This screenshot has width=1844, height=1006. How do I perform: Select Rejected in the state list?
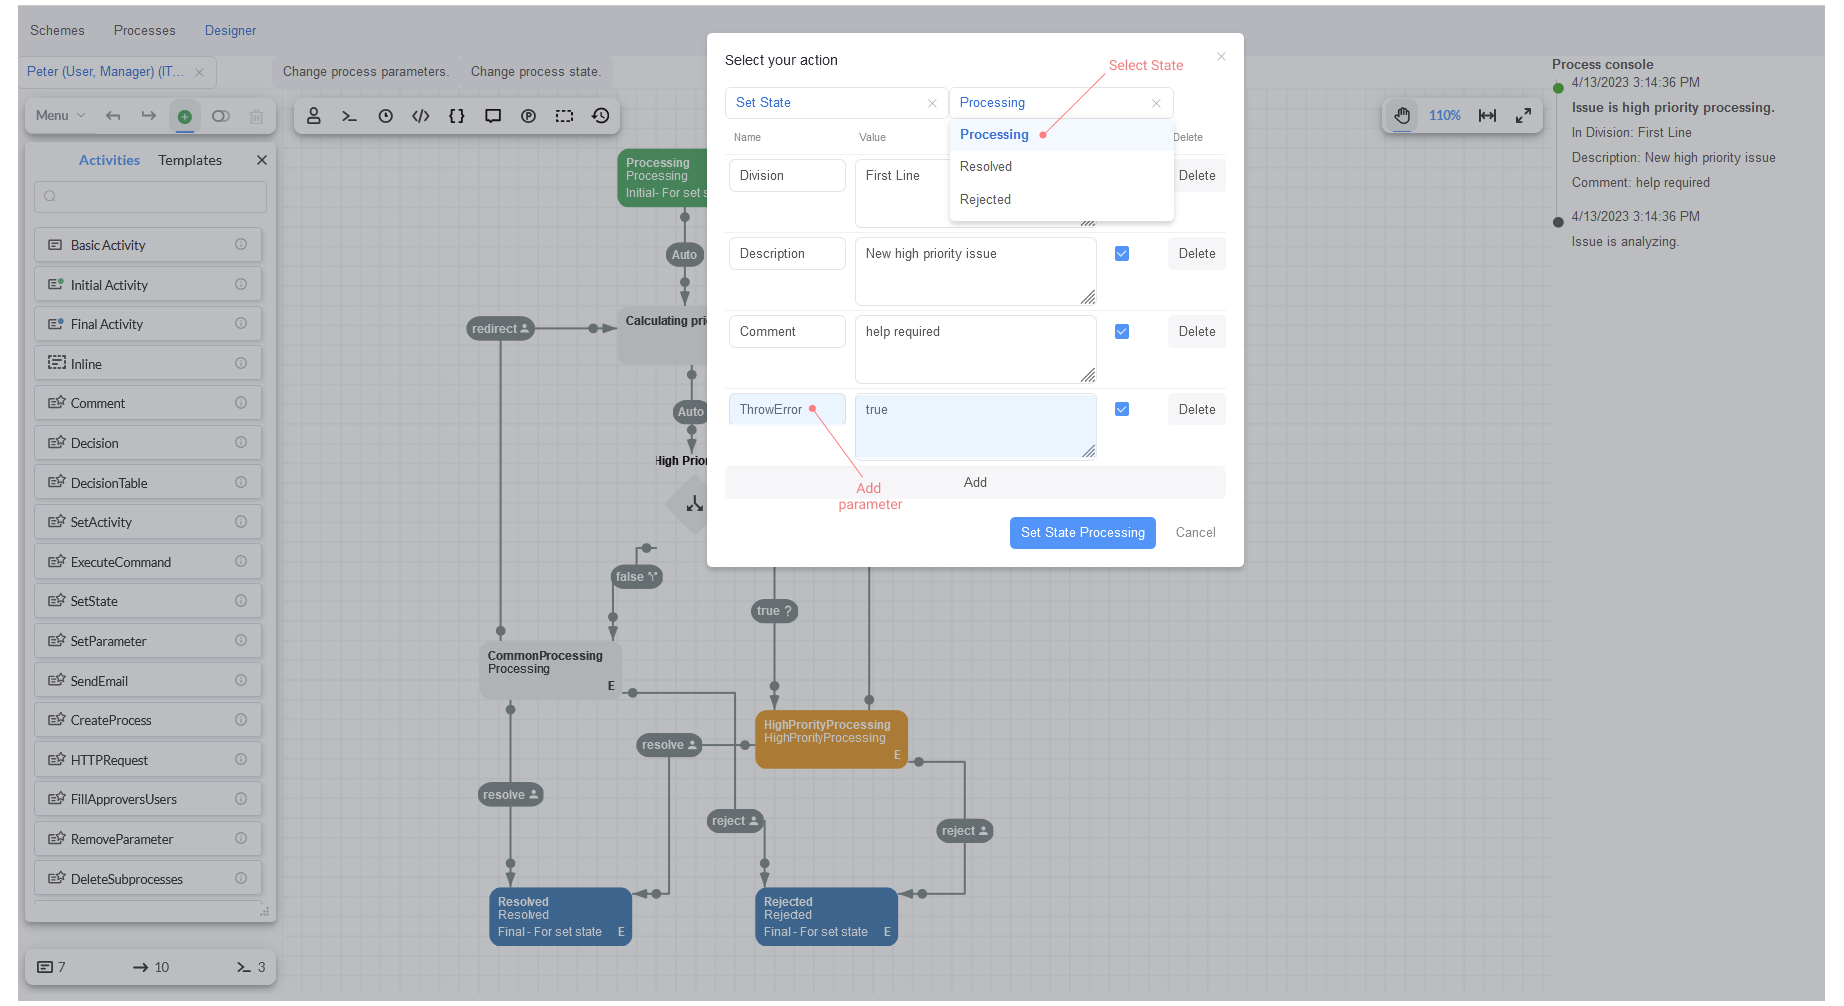point(1061,200)
